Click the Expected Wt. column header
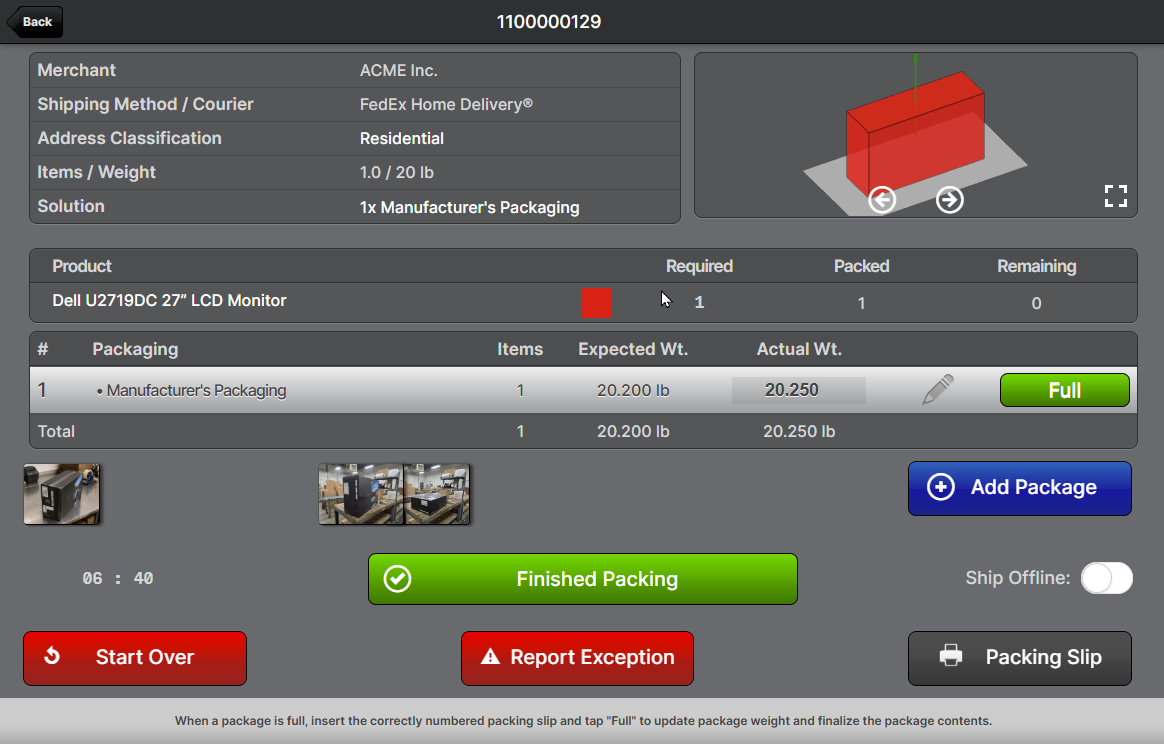This screenshot has width=1164, height=744. click(633, 350)
